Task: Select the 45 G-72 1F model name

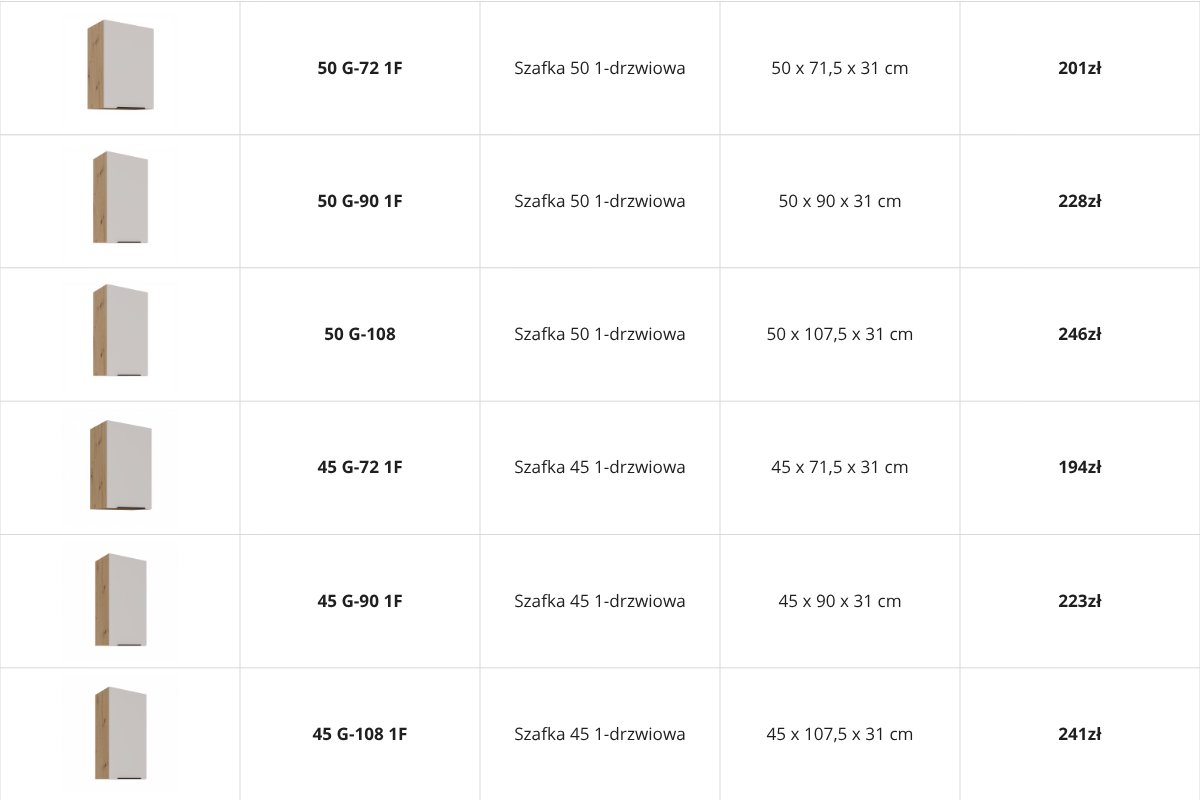Action: tap(360, 467)
